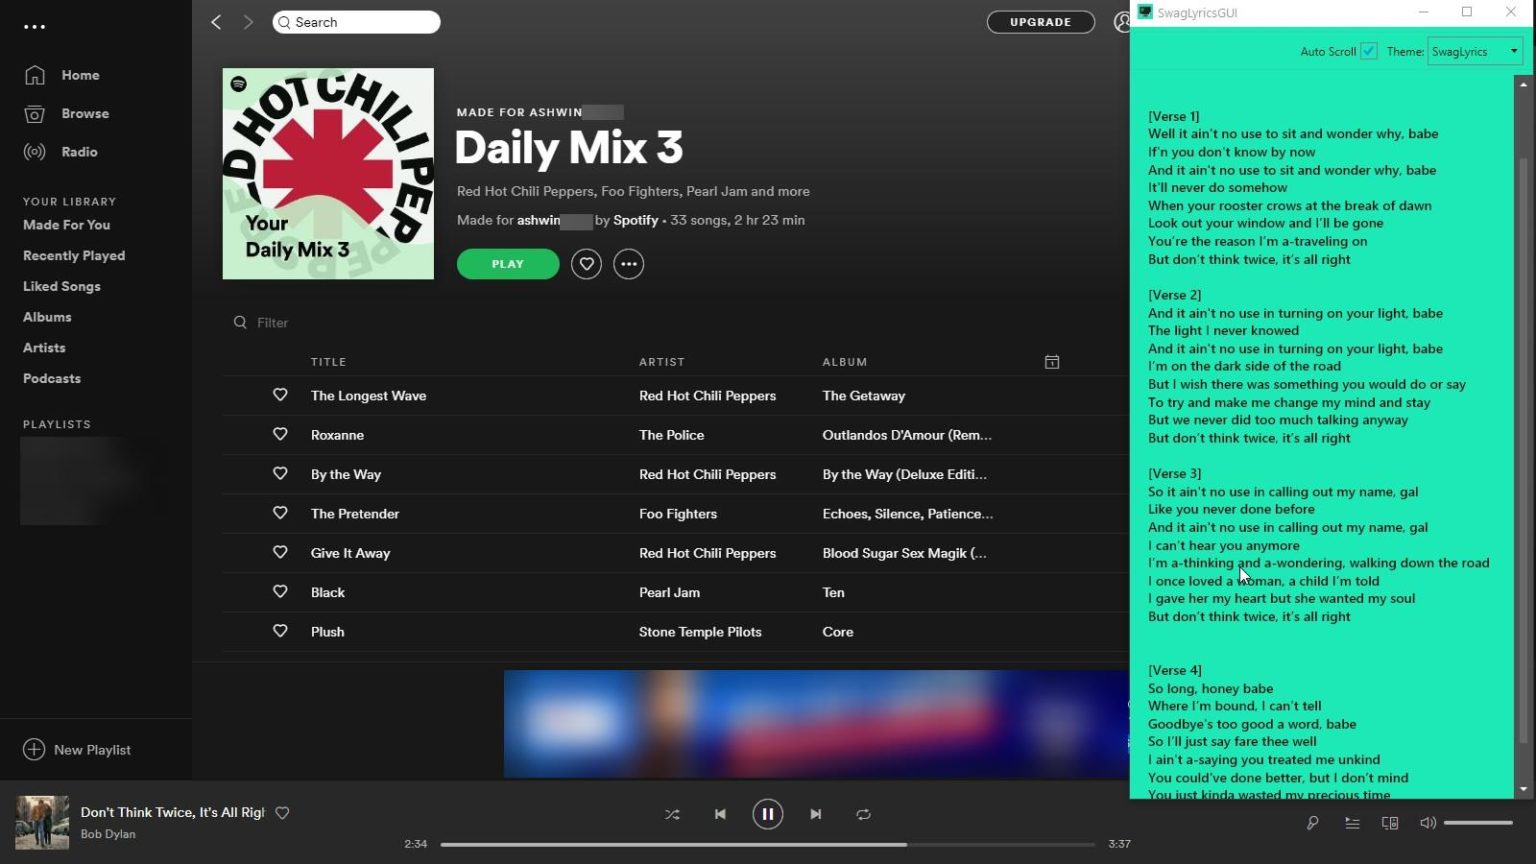1536x864 pixels.
Task: Sort songs by ARTIST column
Action: 662,362
